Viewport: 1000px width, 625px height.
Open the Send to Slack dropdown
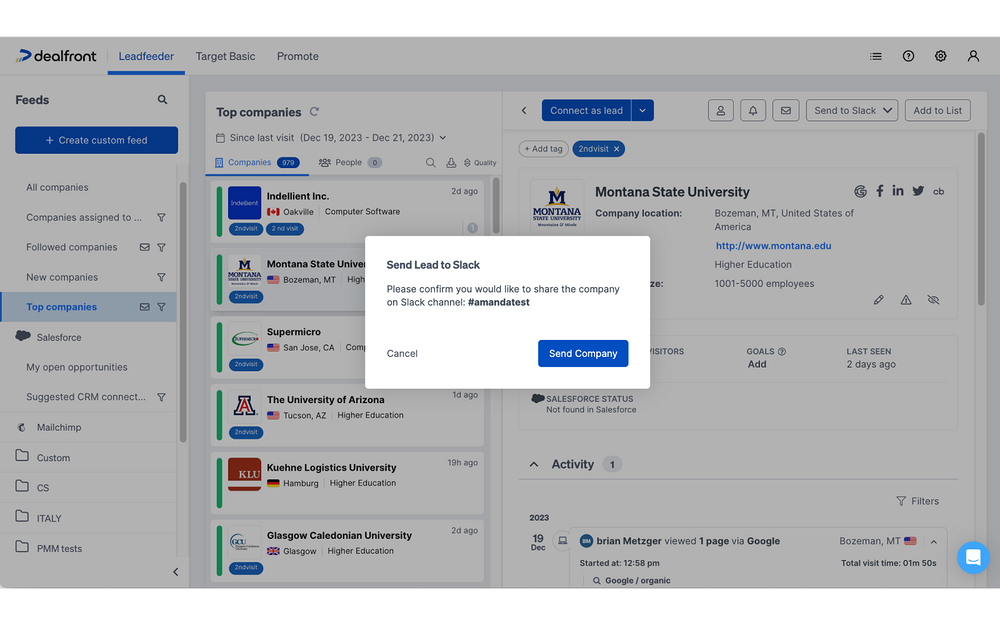[x=852, y=110]
